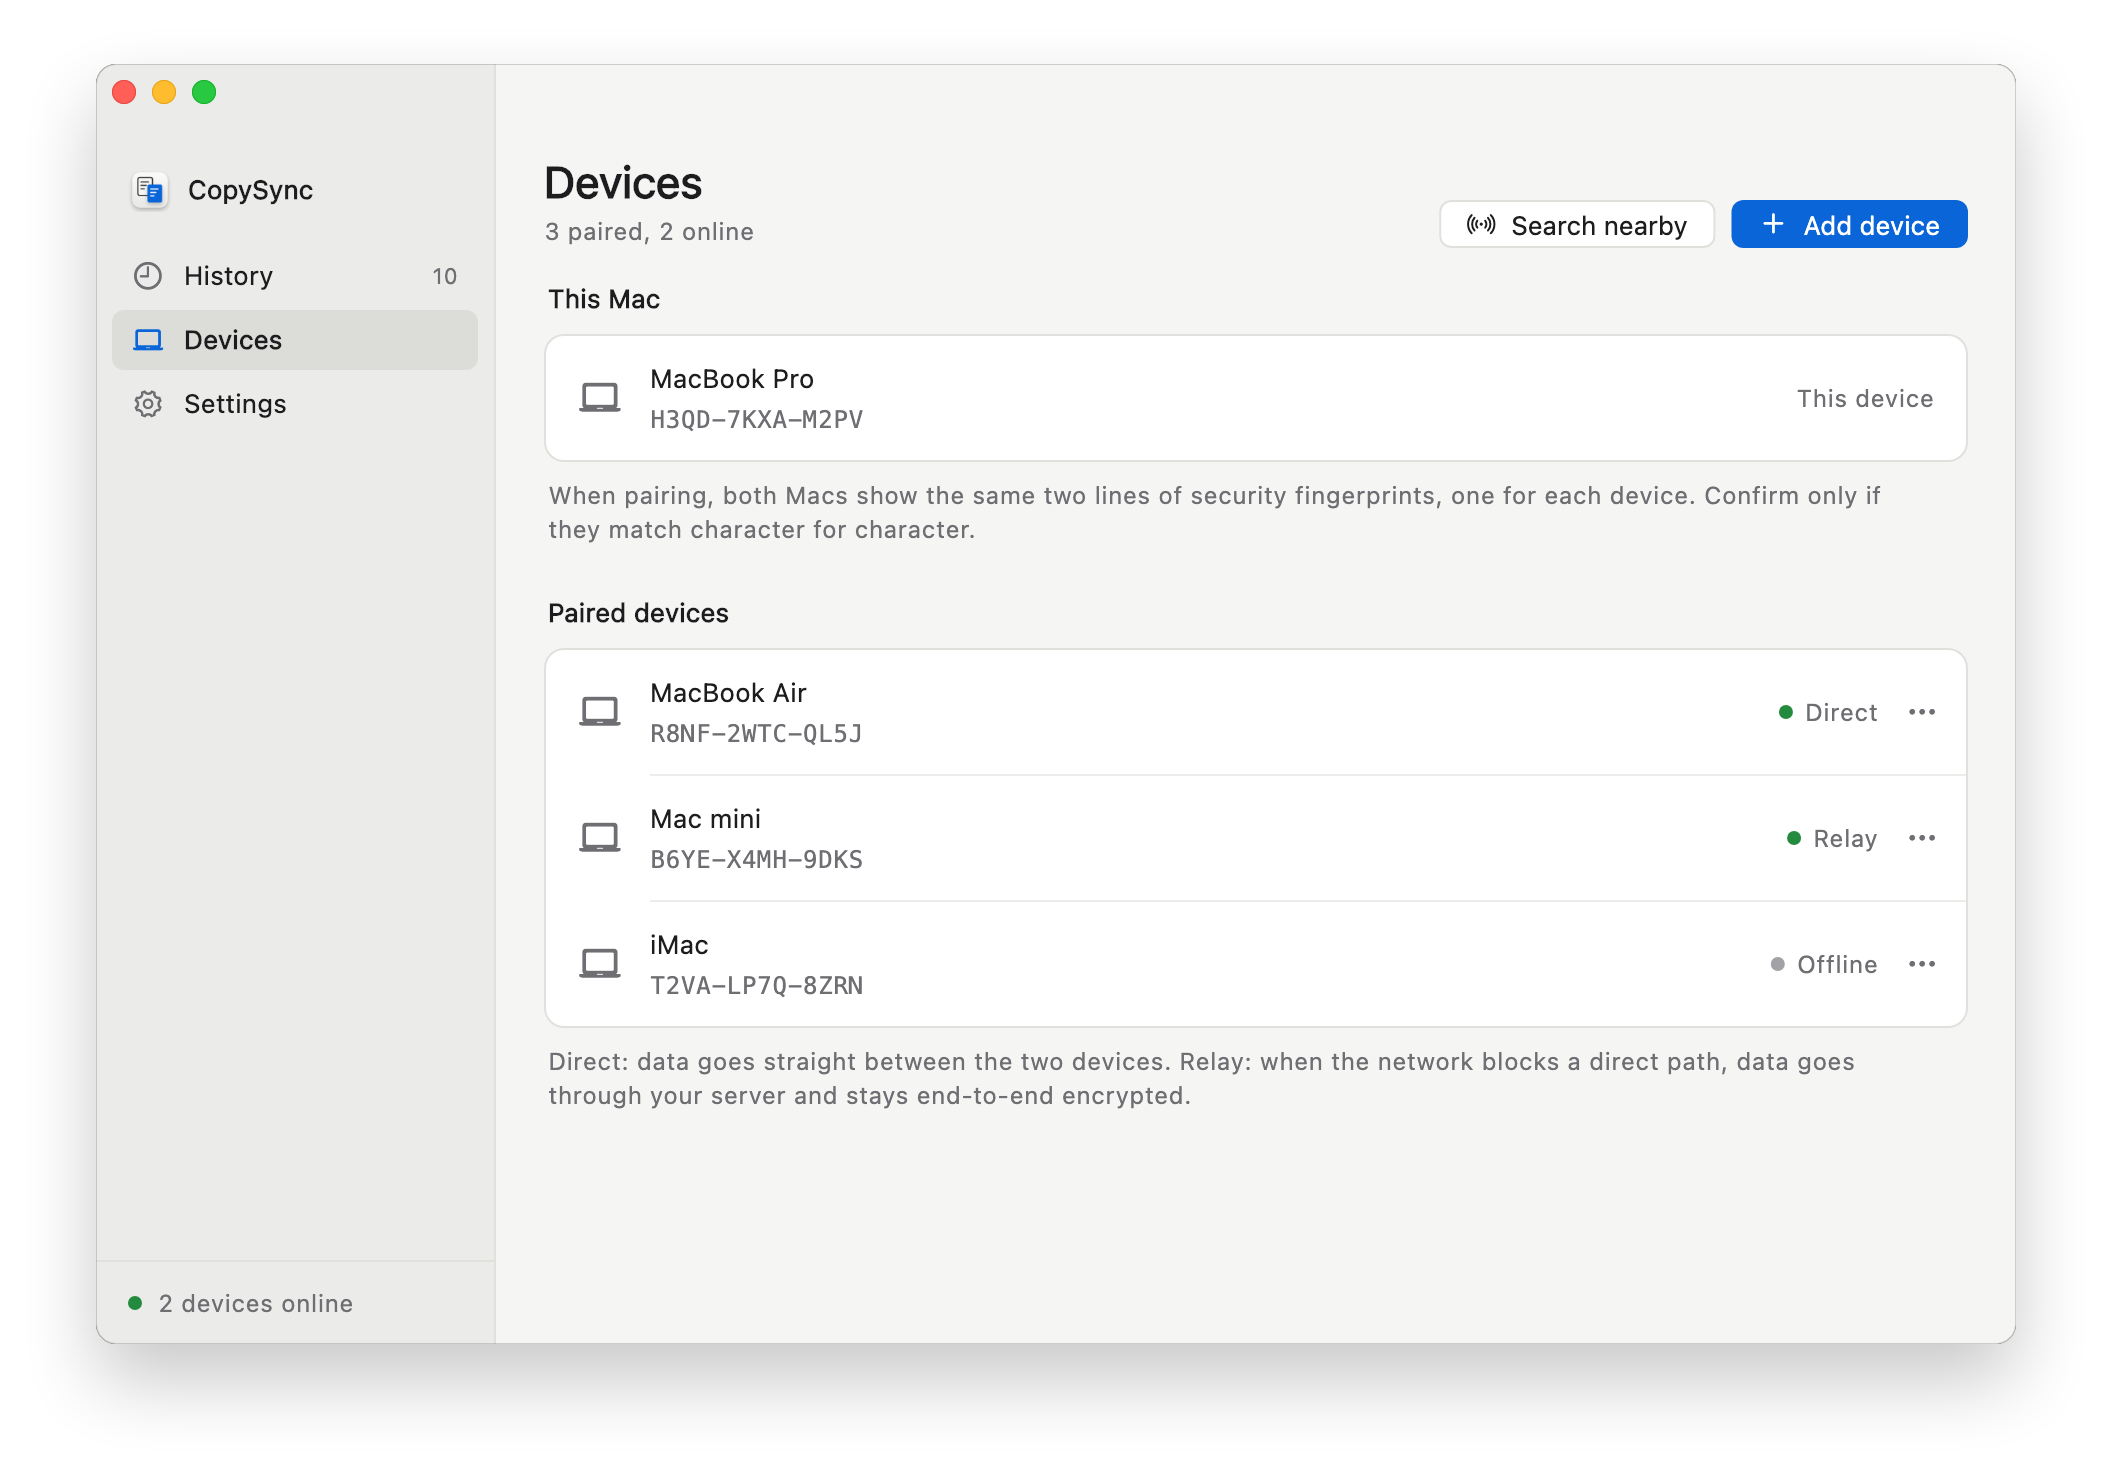Click the laptop icon for MacBook Air
Viewport: 2112px width, 1472px height.
pos(600,712)
